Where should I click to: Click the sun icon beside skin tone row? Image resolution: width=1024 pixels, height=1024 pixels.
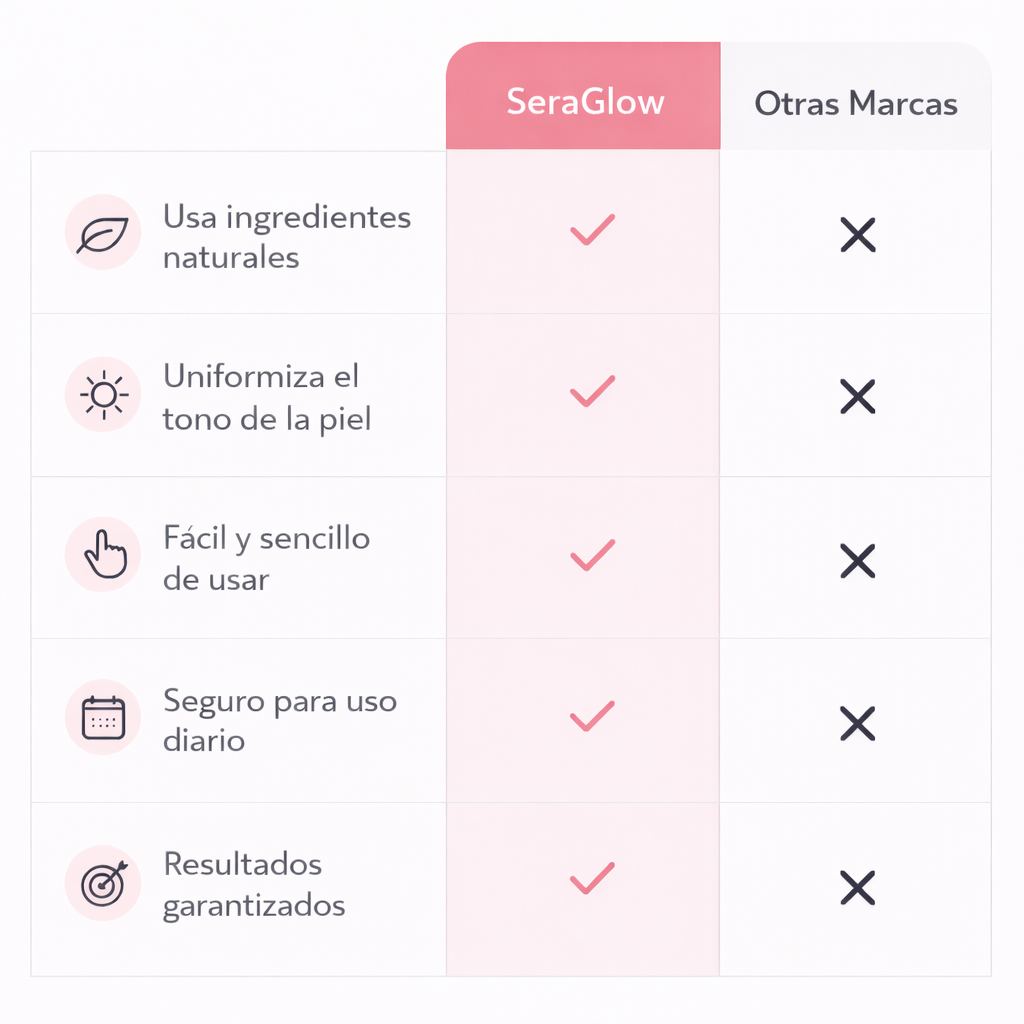(x=103, y=395)
